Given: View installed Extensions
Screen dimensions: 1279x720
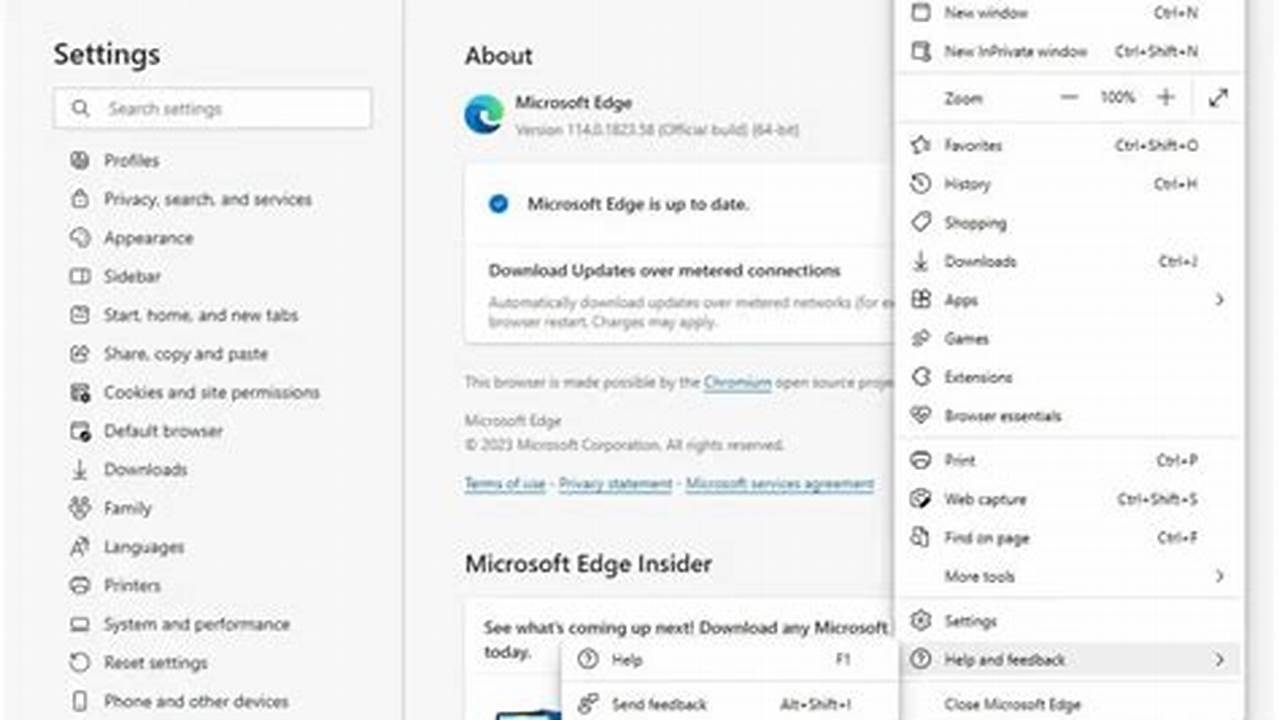Looking at the screenshot, I should 979,377.
